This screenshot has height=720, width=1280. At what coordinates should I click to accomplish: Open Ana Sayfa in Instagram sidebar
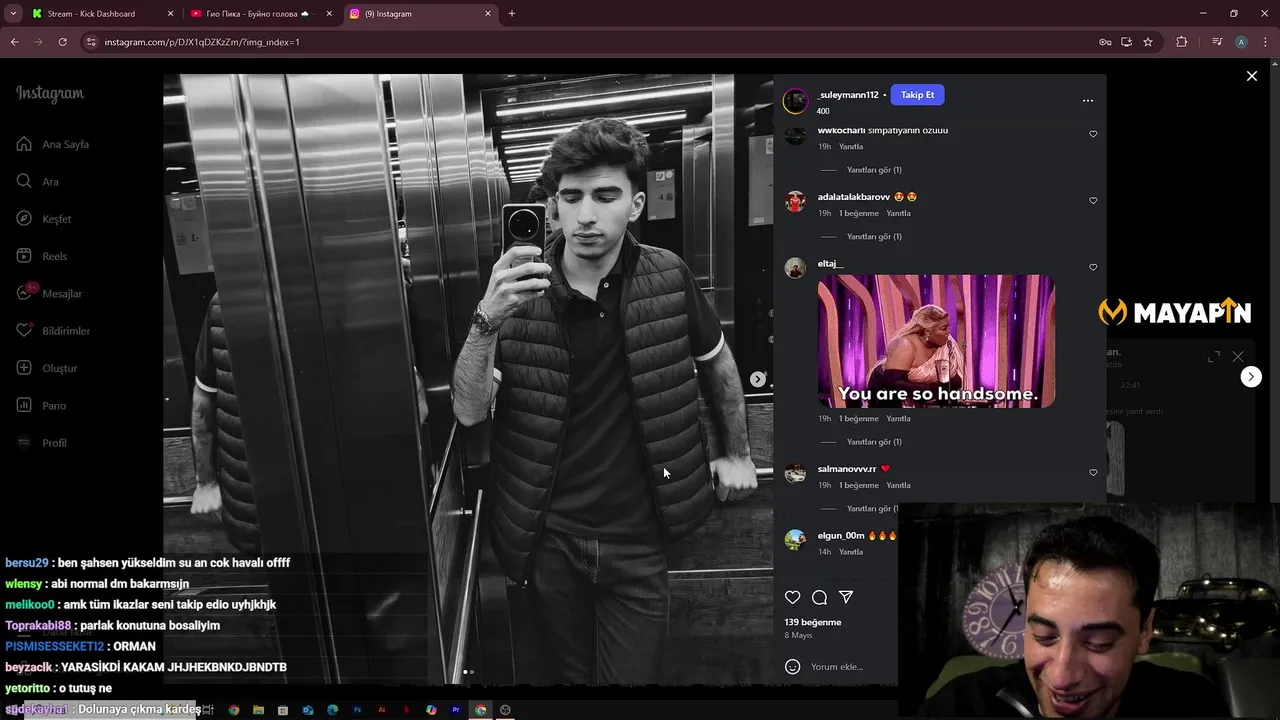pos(53,144)
